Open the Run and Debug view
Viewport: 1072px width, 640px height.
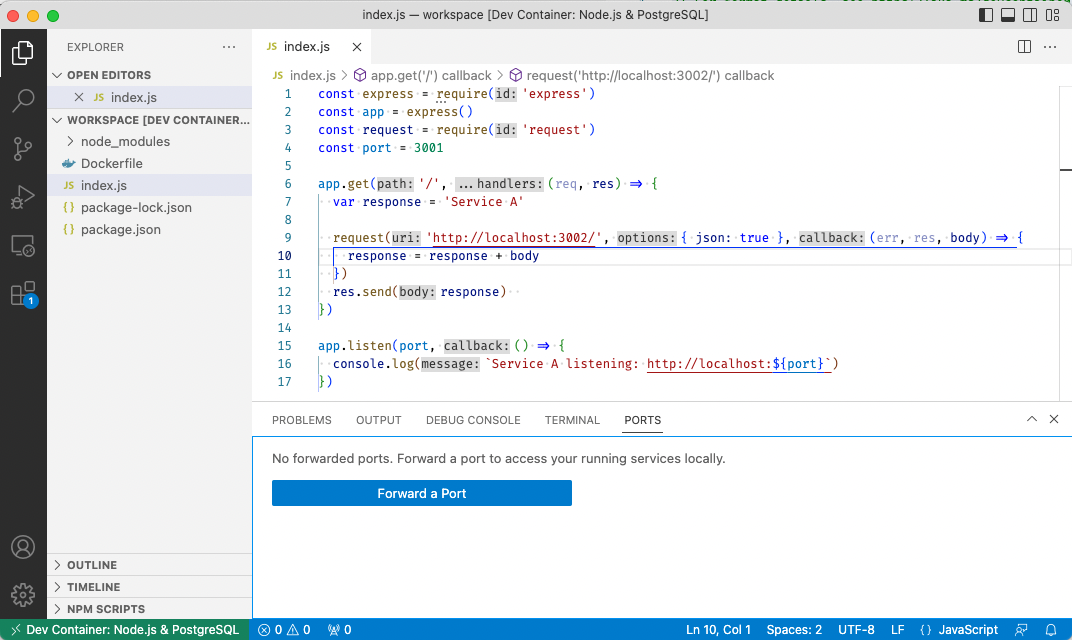point(23,197)
